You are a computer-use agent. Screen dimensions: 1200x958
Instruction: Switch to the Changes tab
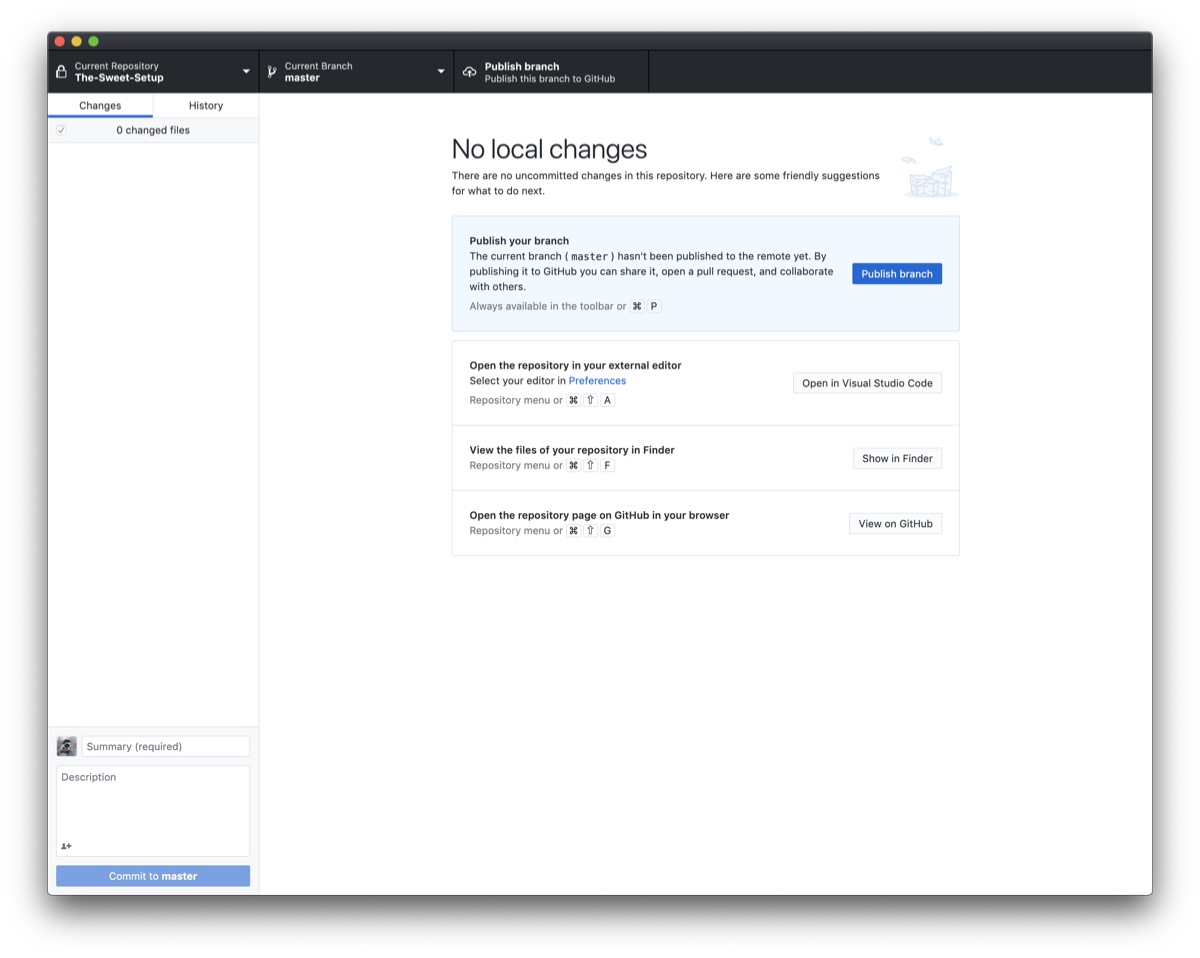coord(100,105)
